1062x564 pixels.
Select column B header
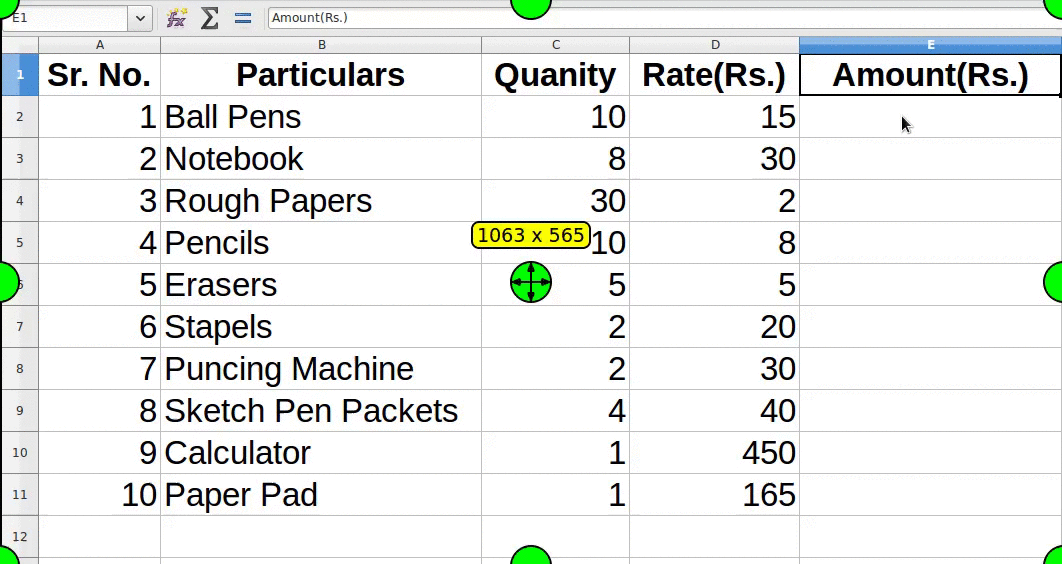coord(321,45)
